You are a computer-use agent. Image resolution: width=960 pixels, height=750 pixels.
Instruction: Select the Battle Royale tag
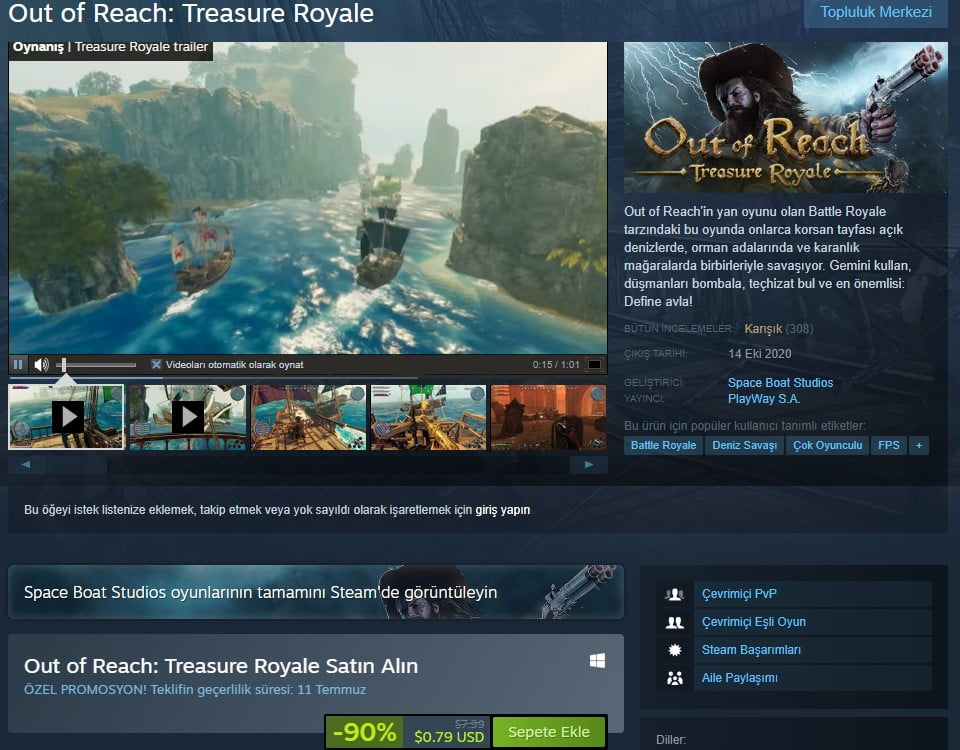pyautogui.click(x=663, y=445)
